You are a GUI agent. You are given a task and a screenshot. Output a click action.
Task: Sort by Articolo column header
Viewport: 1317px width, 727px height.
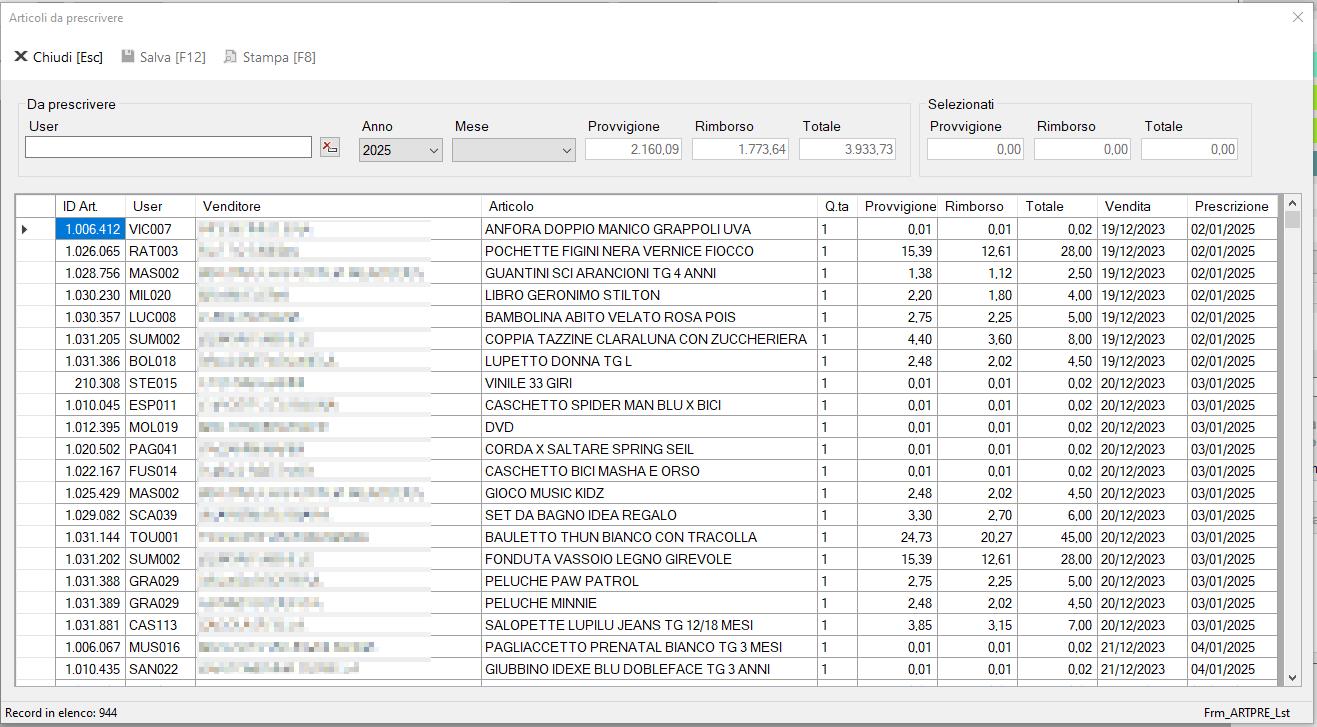[x=649, y=206]
